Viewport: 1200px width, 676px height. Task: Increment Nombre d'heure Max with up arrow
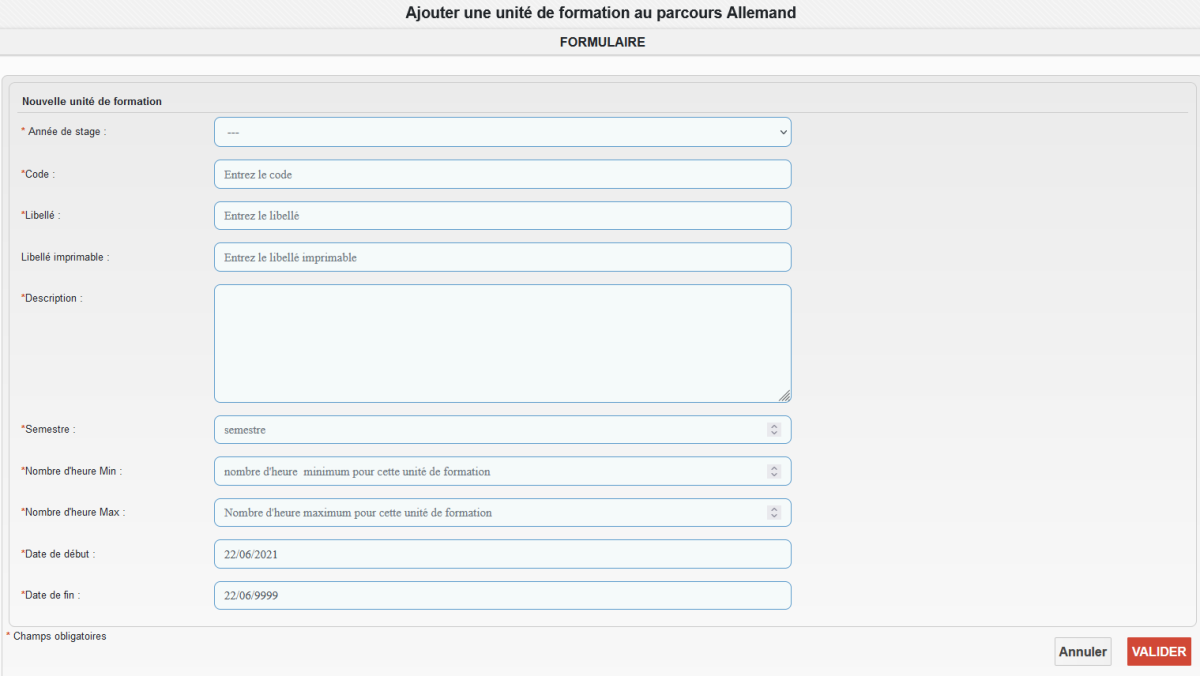coord(774,509)
